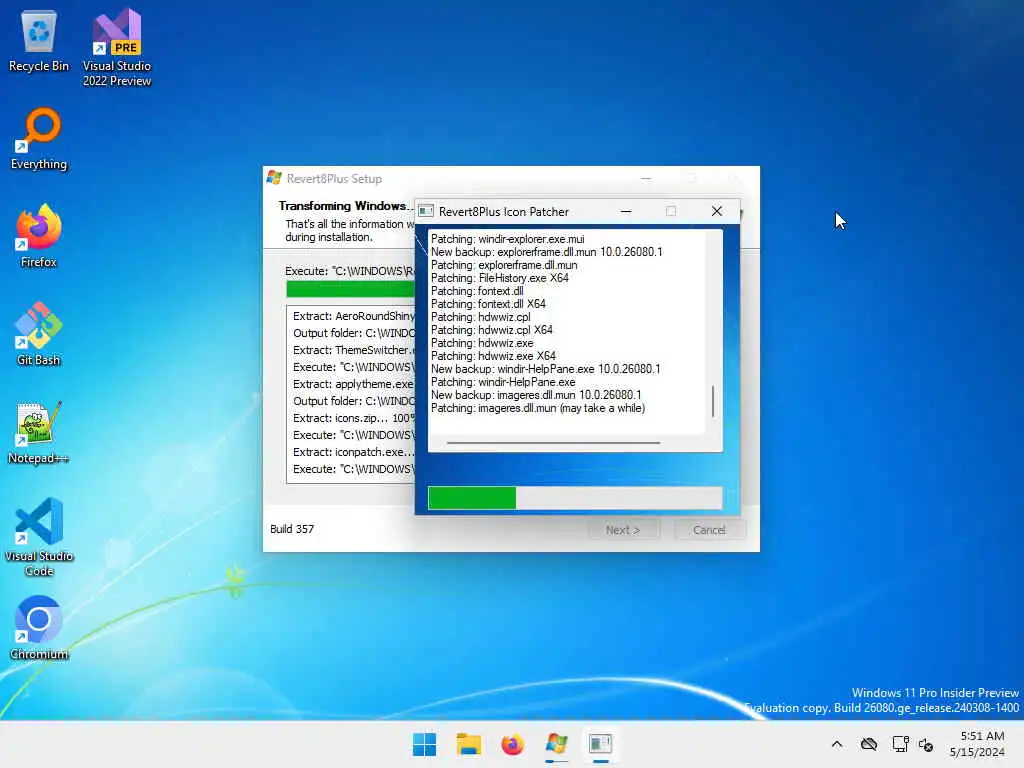Open File Explorer in the taskbar

point(468,744)
